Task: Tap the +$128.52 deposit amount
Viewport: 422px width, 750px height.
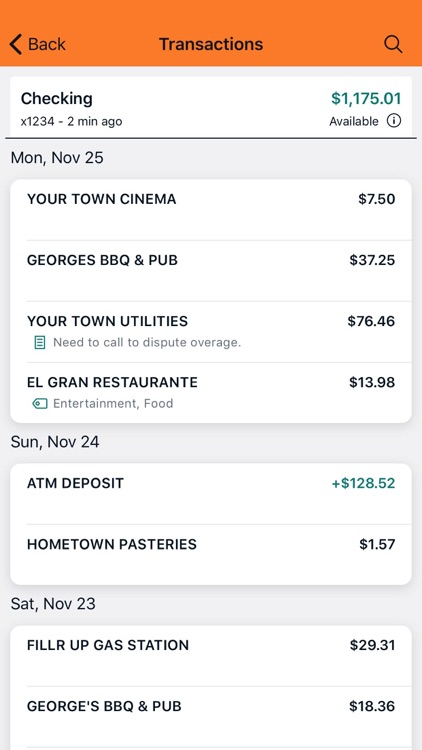Action: coord(364,483)
